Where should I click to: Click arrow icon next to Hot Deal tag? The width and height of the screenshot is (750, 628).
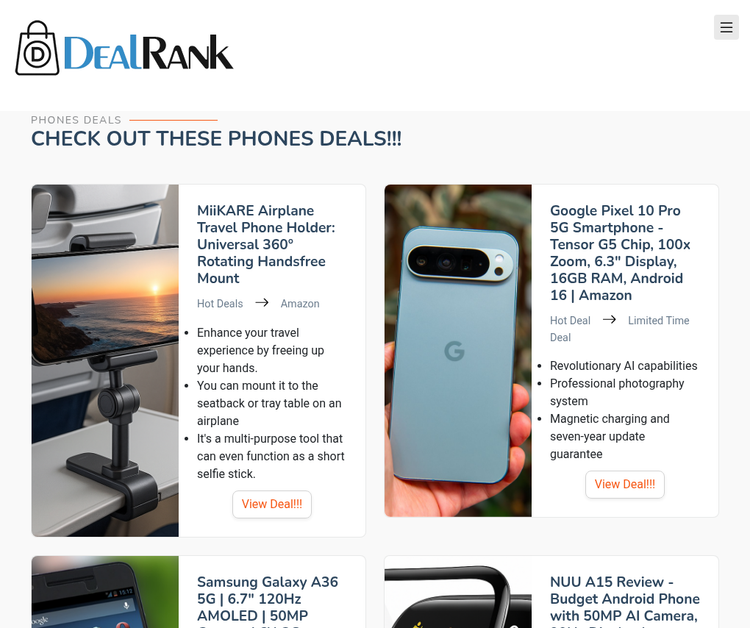tap(609, 320)
